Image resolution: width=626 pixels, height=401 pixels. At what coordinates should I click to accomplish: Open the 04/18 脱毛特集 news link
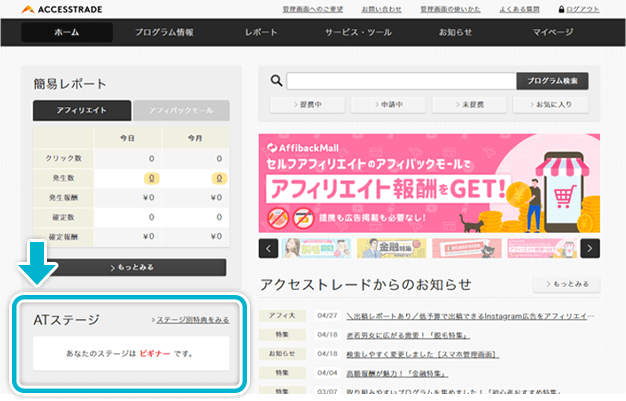[408, 335]
